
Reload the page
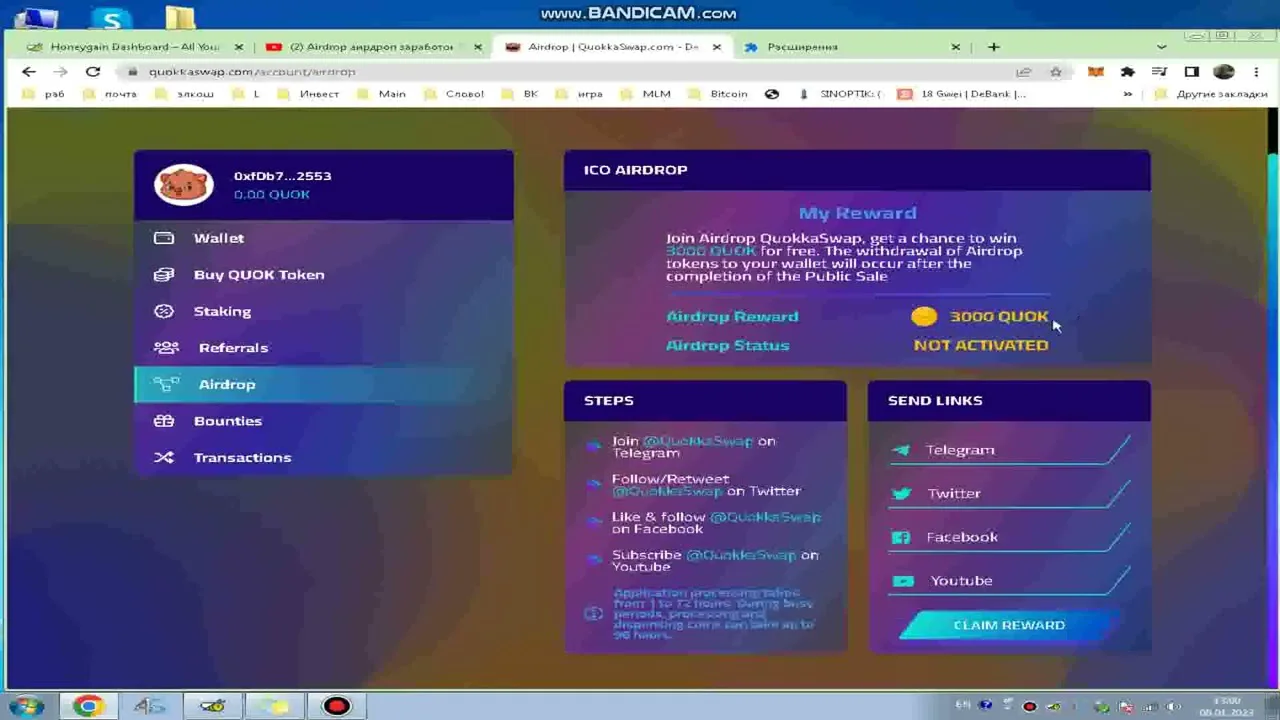coord(93,72)
